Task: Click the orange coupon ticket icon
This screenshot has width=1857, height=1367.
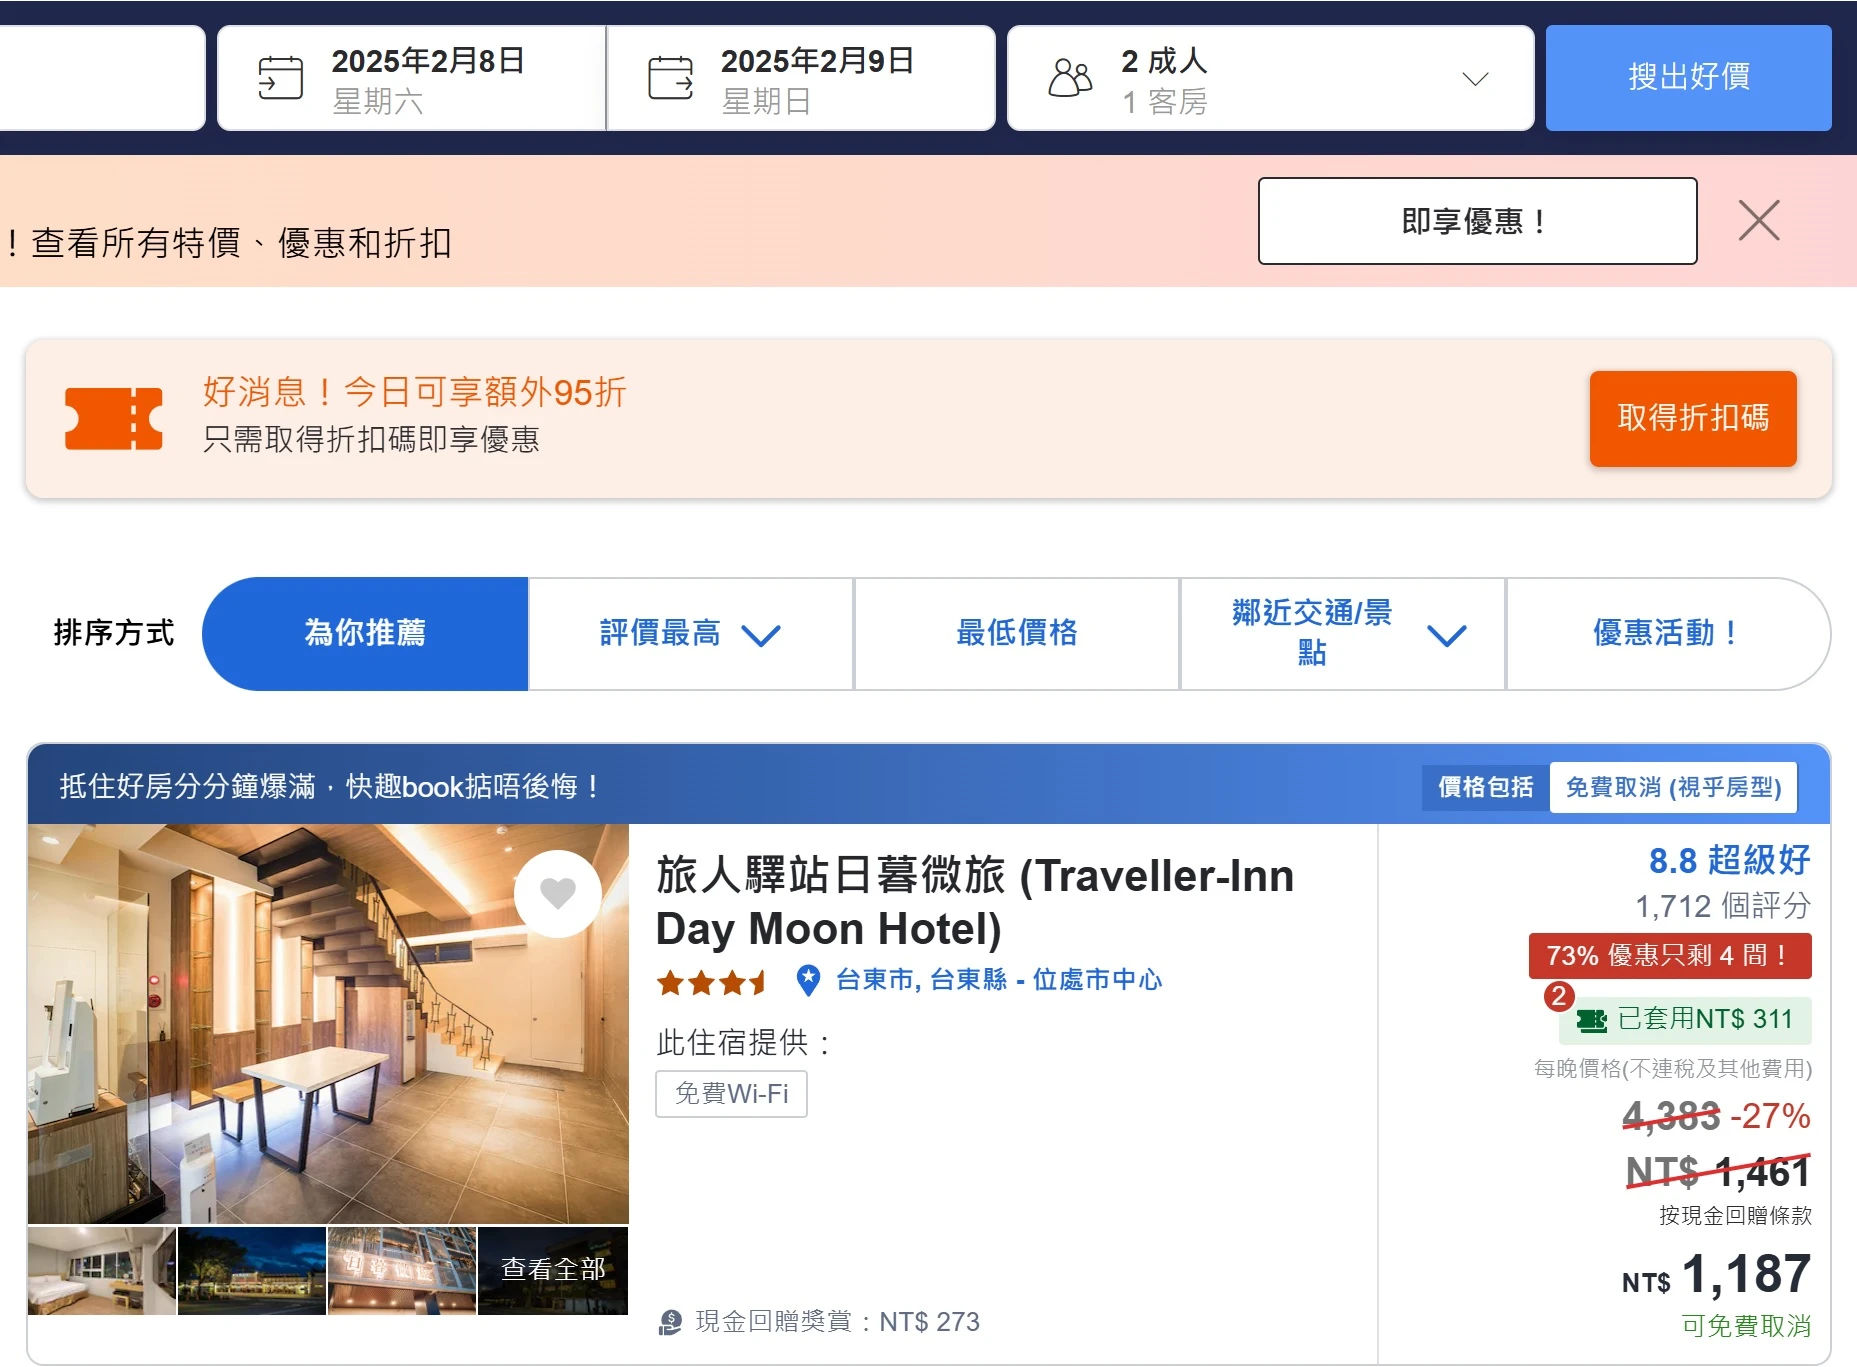Action: pos(114,419)
